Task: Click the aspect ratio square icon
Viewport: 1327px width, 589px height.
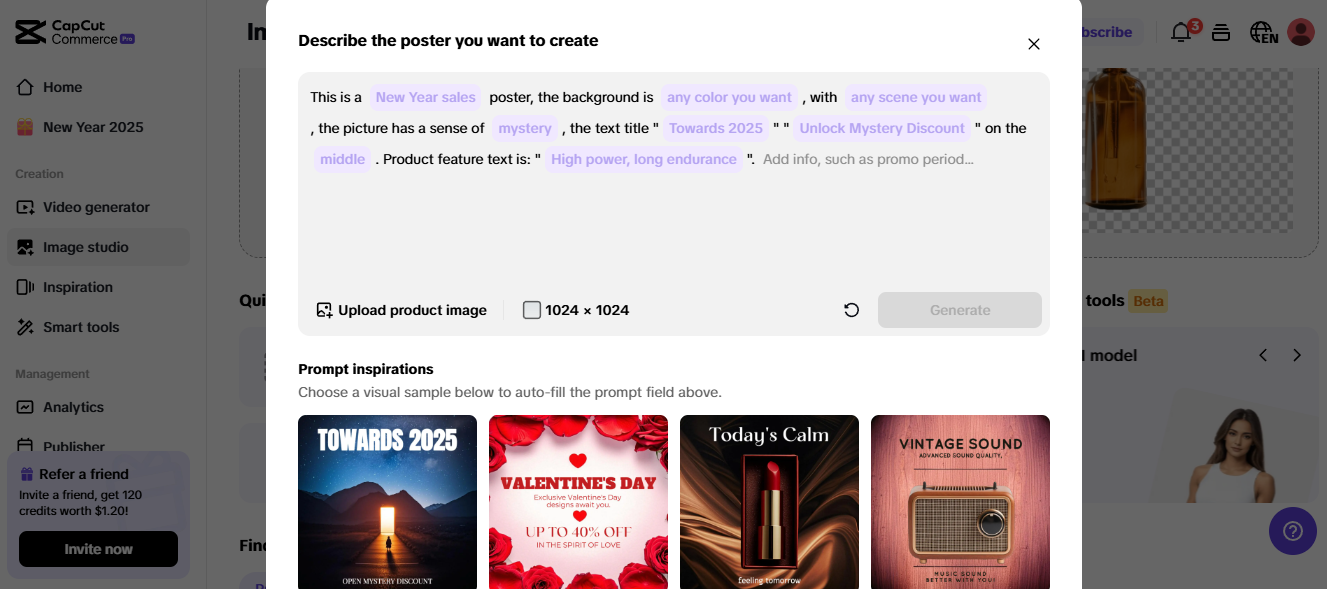Action: tap(532, 310)
